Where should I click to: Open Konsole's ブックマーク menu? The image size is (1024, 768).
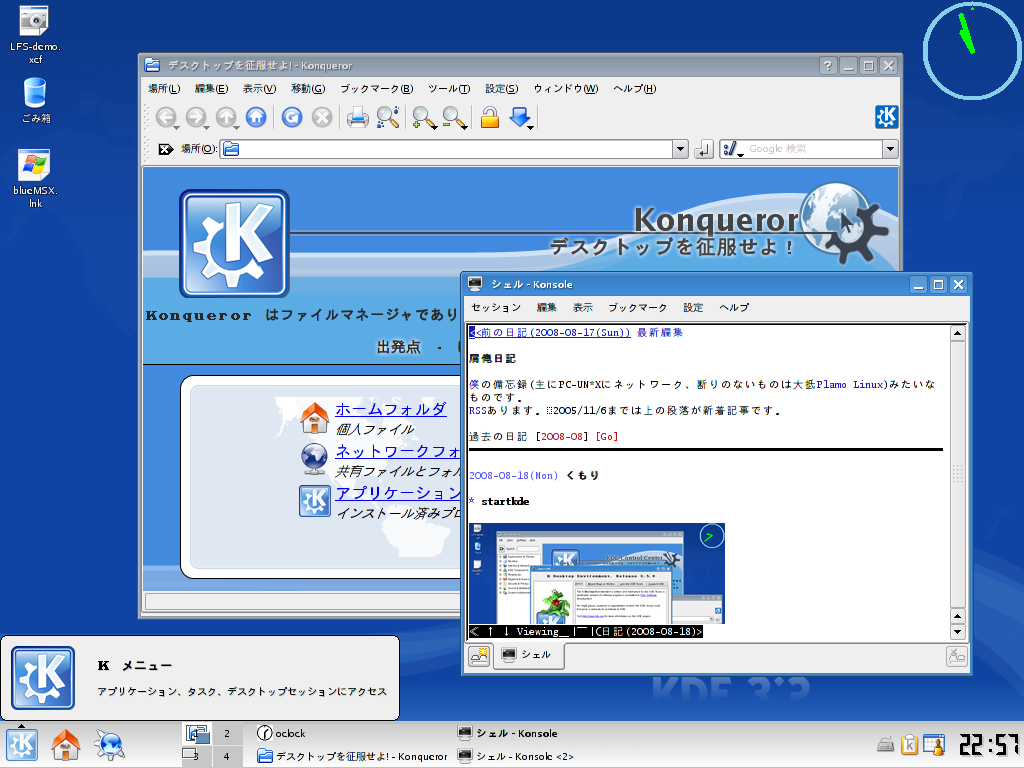[x=637, y=308]
